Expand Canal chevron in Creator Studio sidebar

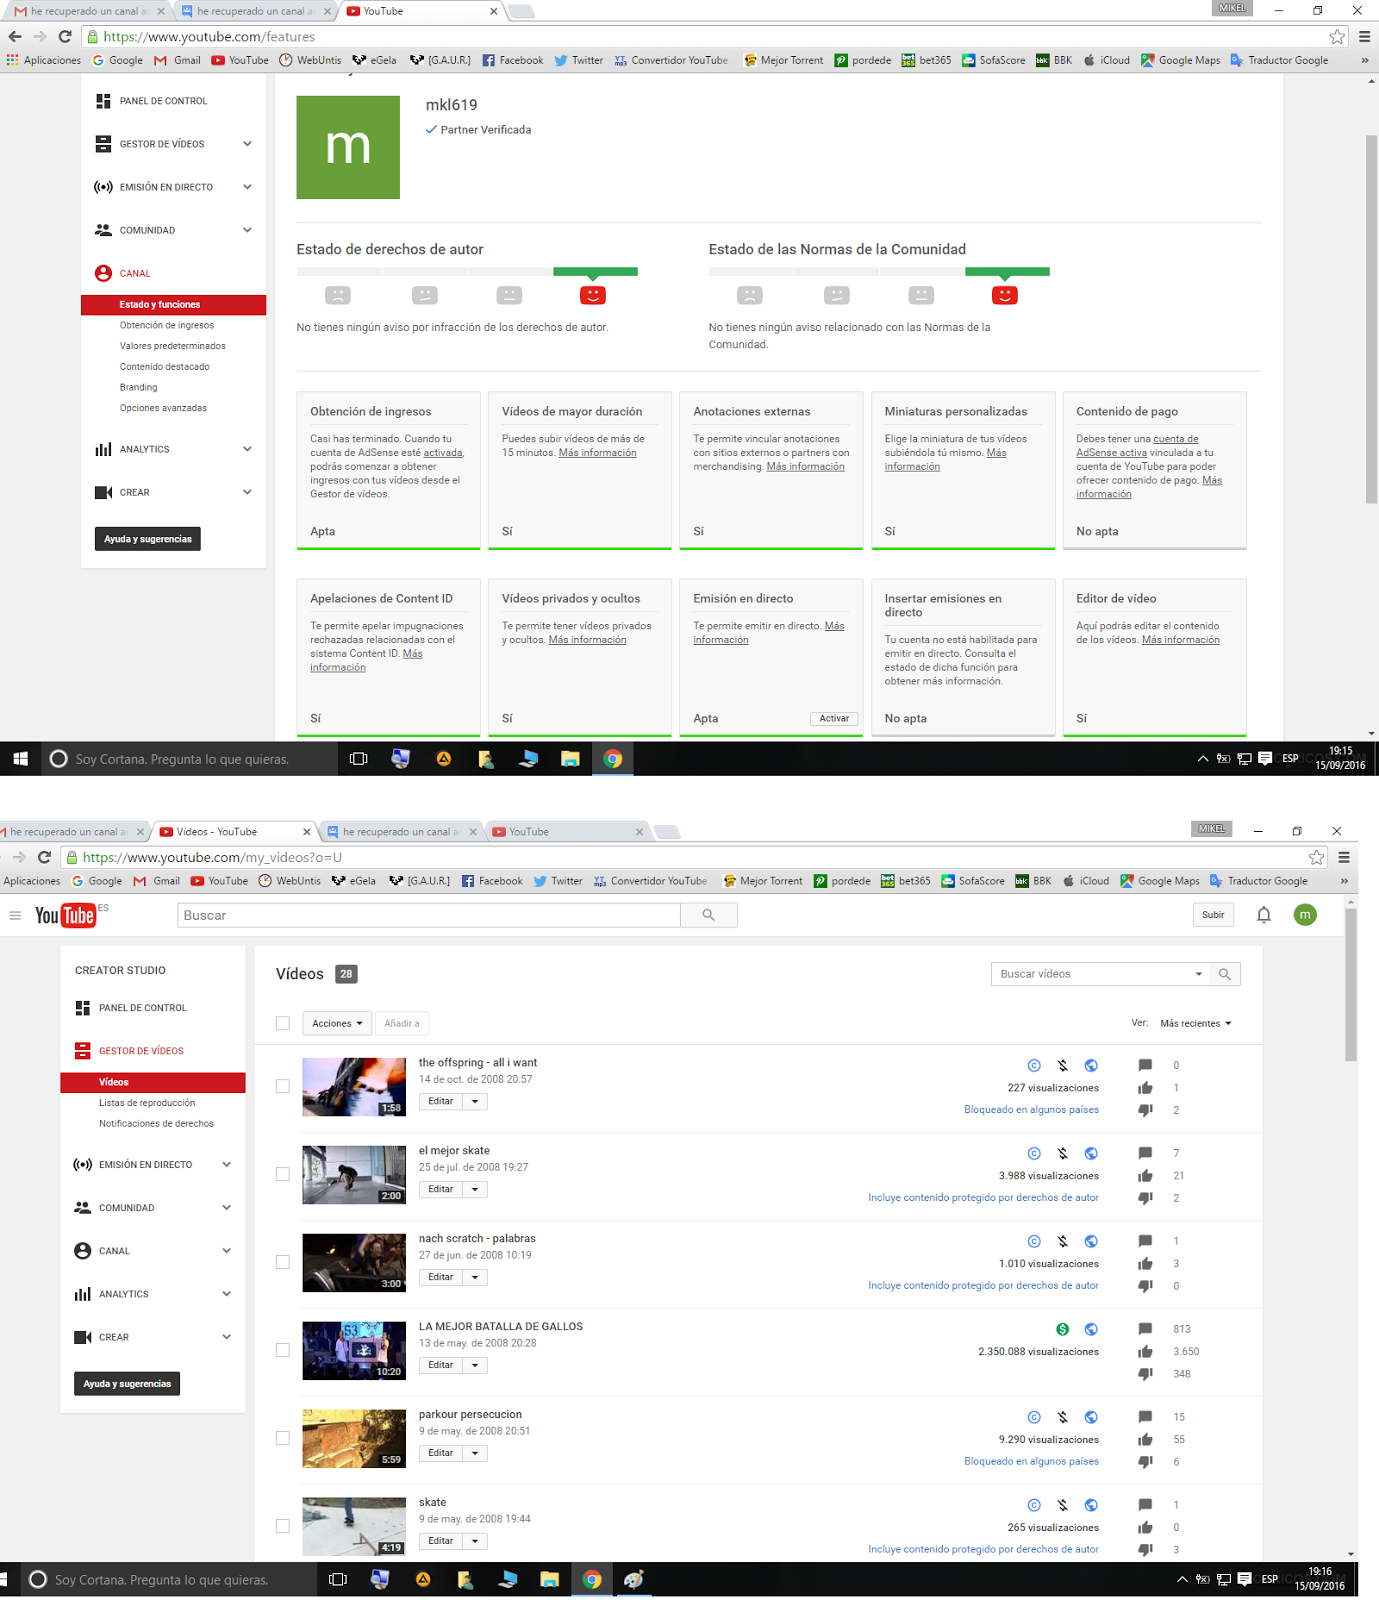coord(227,1251)
